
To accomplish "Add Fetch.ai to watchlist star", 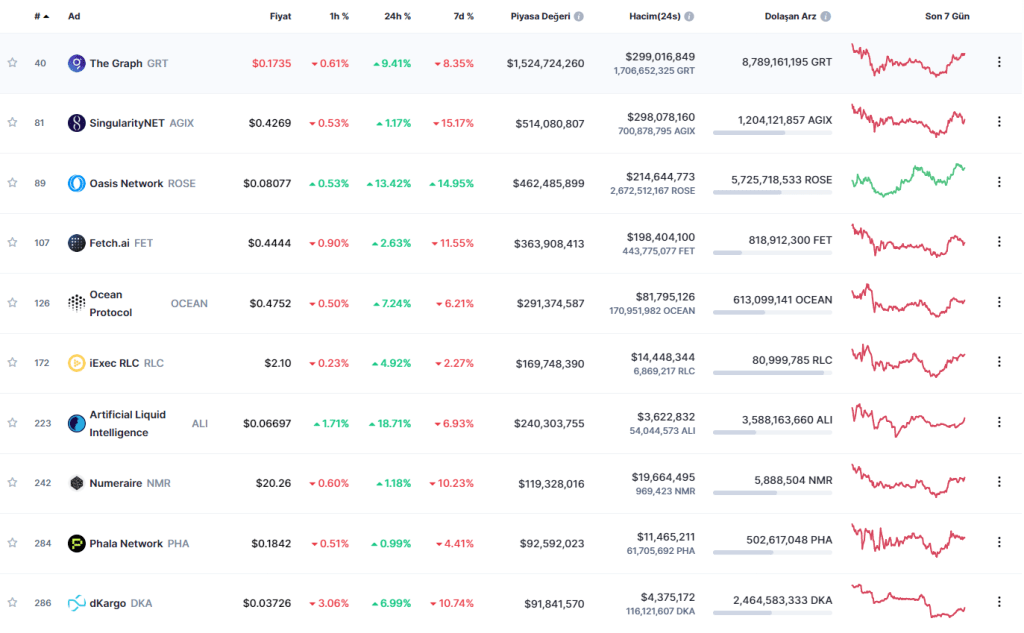I will click(12, 242).
